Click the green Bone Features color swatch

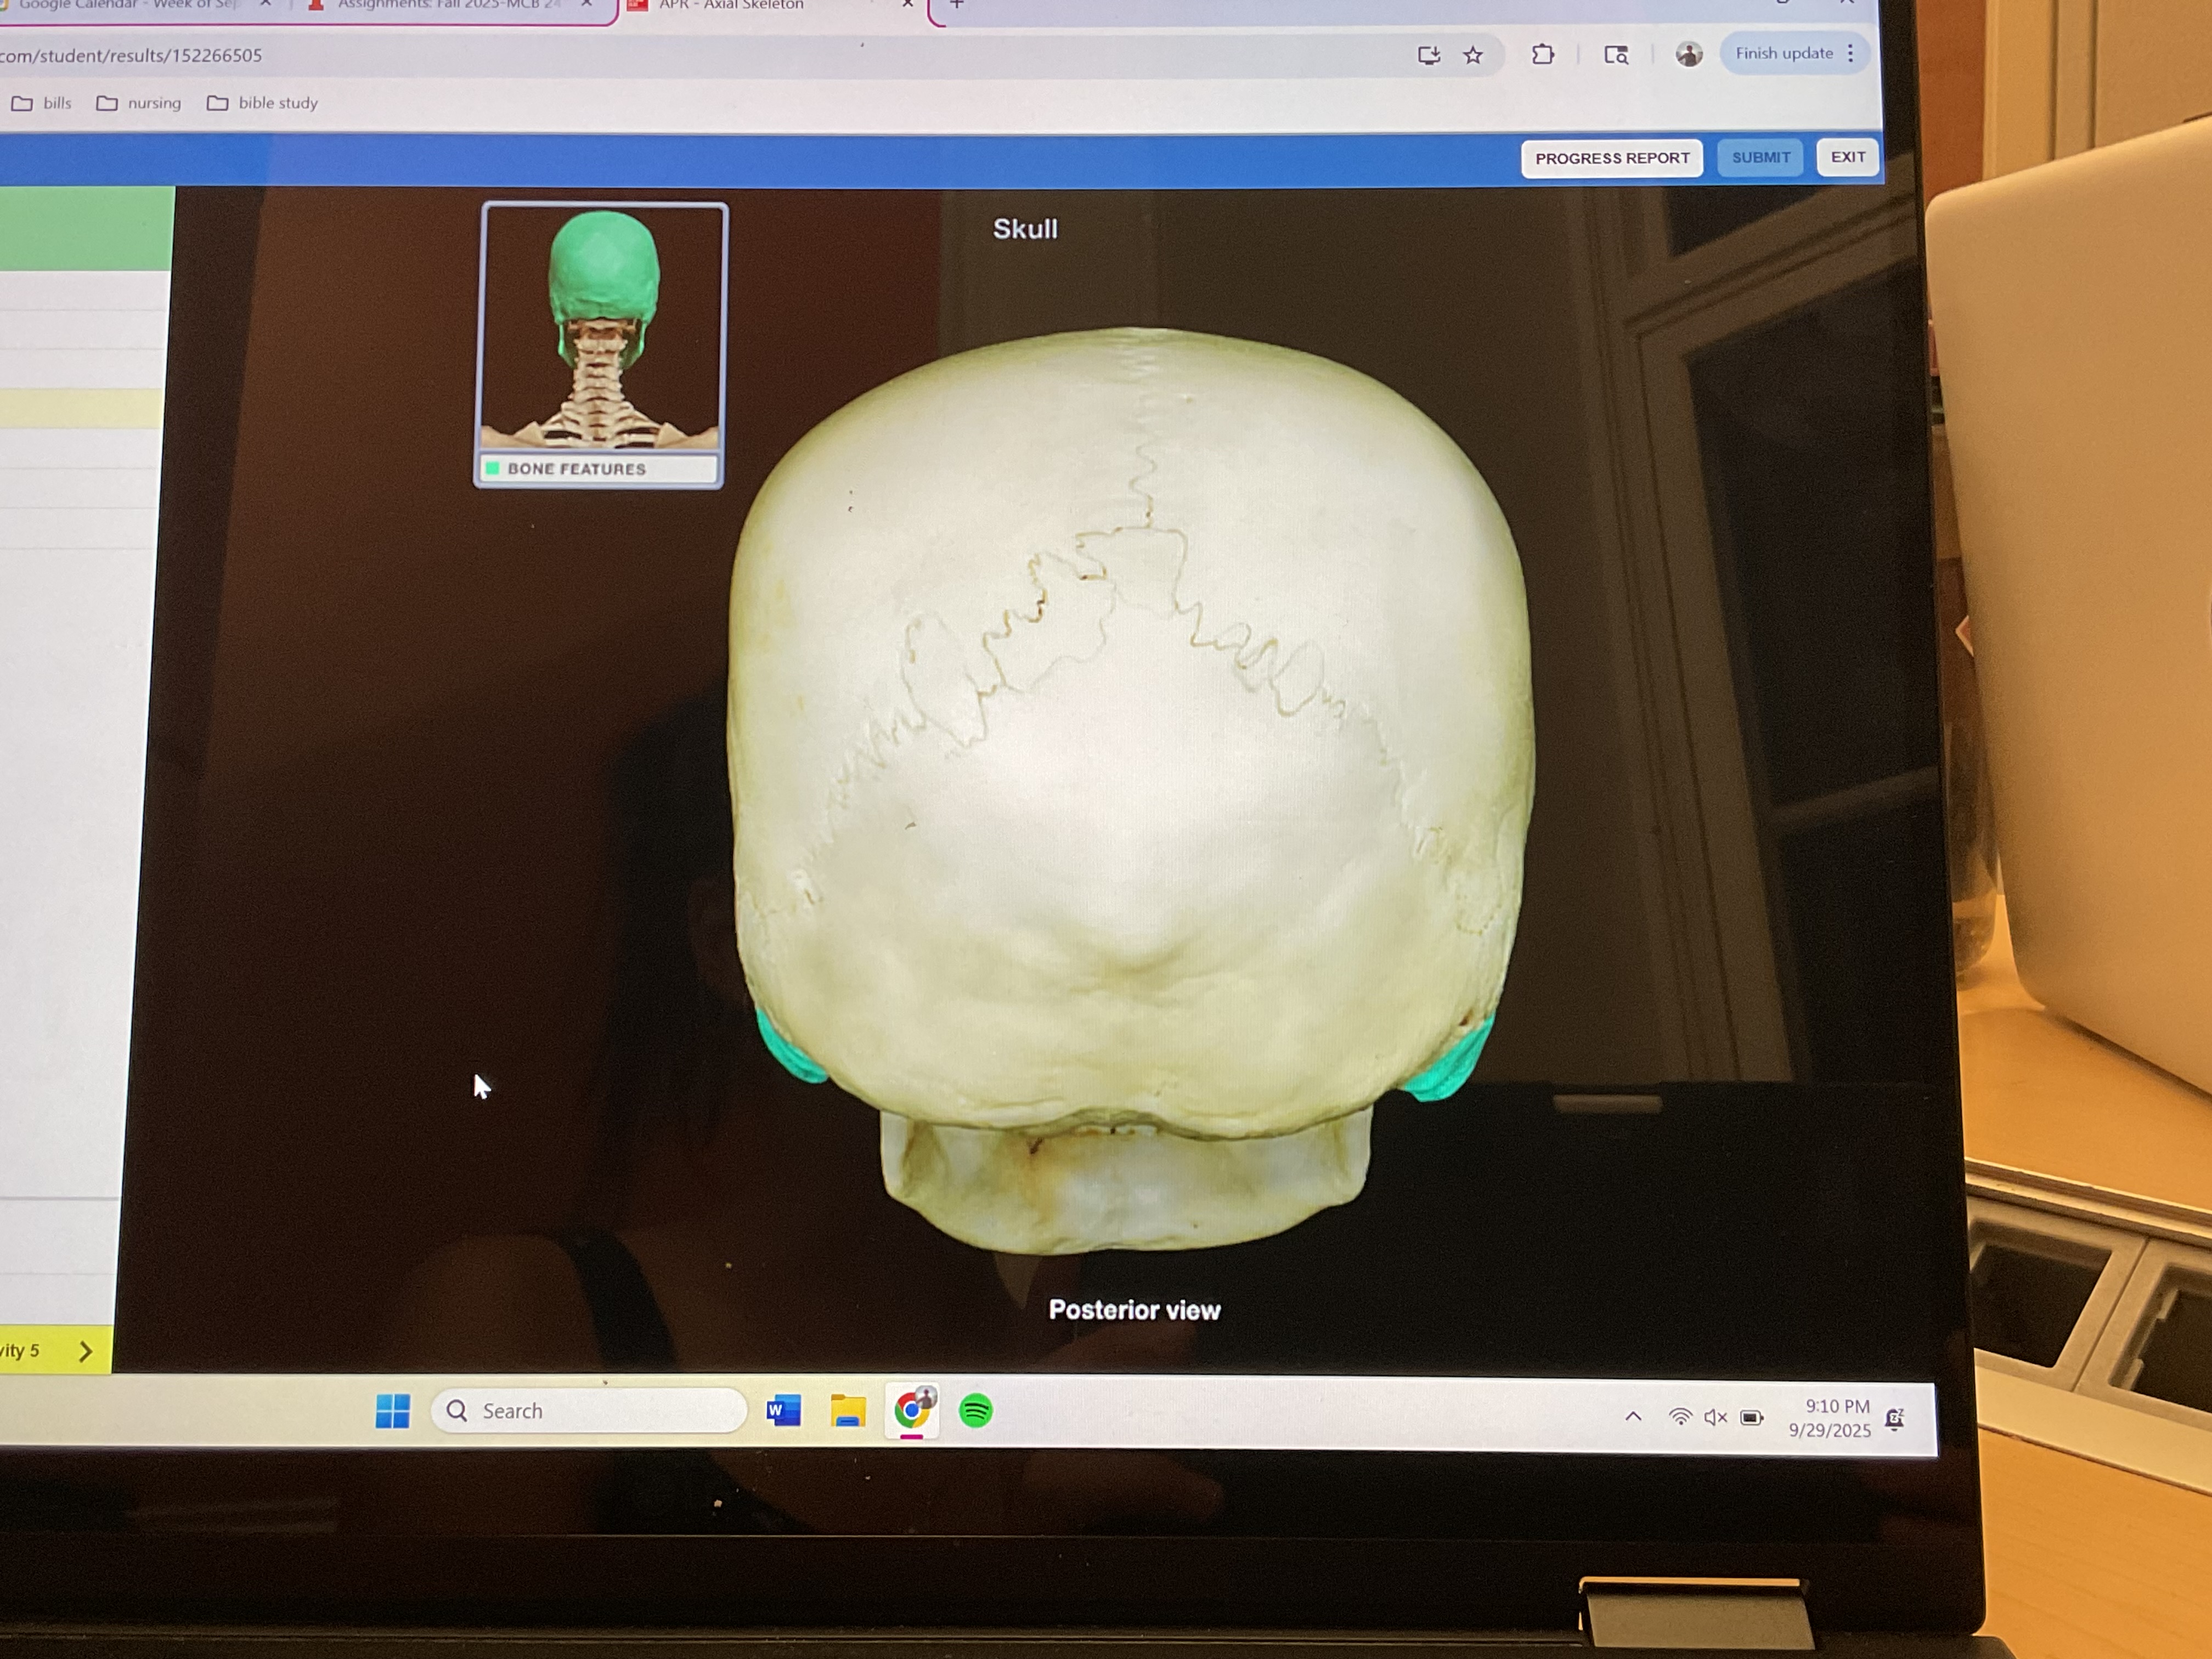click(492, 468)
